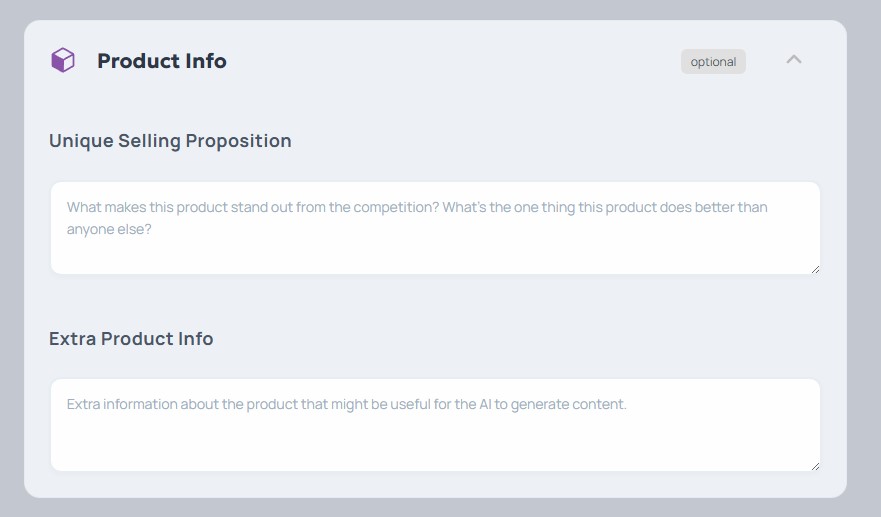The height and width of the screenshot is (517, 881).
Task: Click the "anyone else?" placeholder line
Action: [109, 229]
